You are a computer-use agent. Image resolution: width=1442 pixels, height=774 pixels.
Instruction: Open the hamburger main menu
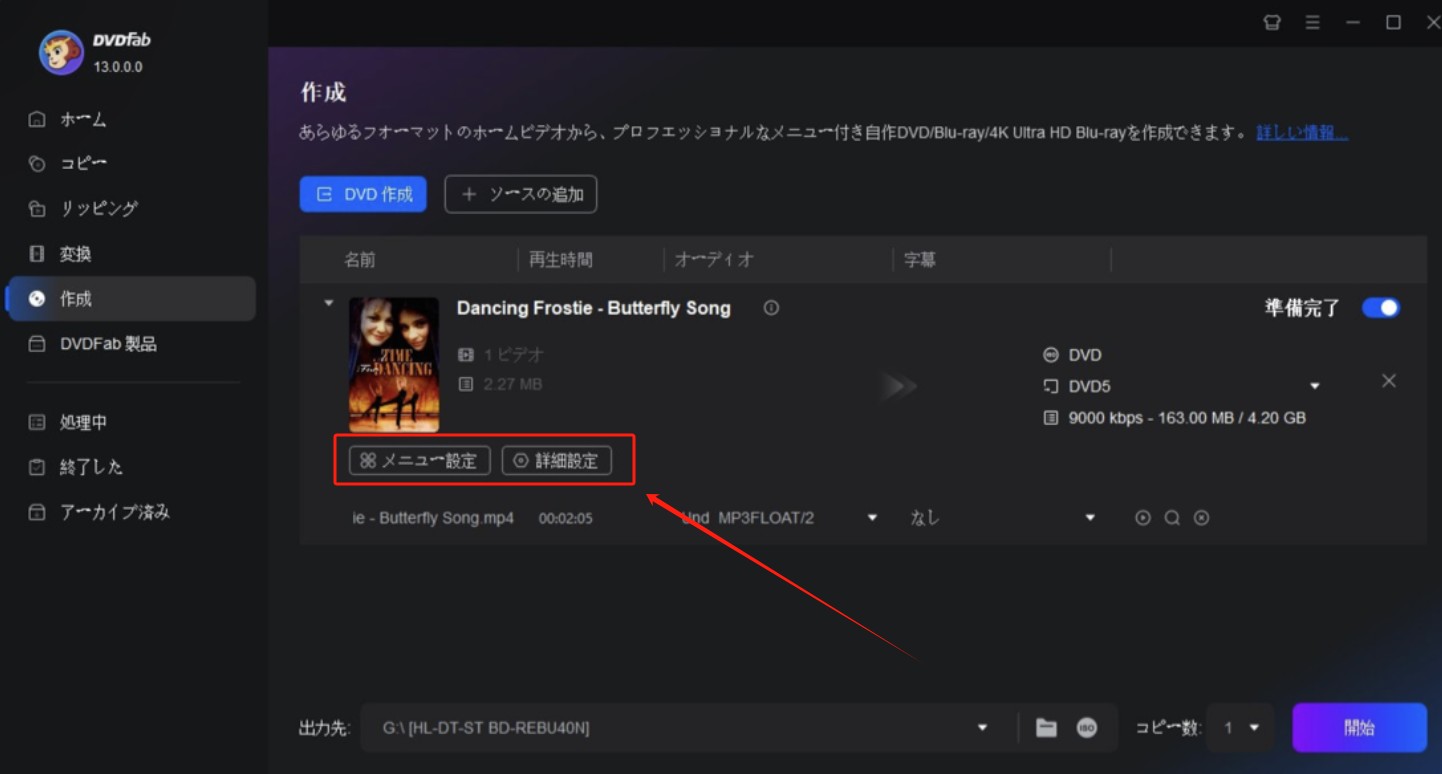click(1313, 23)
